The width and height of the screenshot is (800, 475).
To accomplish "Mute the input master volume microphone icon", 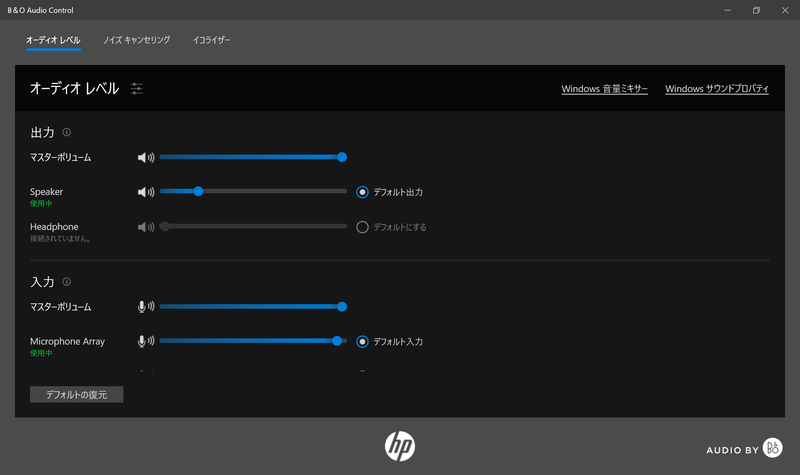I will point(145,307).
